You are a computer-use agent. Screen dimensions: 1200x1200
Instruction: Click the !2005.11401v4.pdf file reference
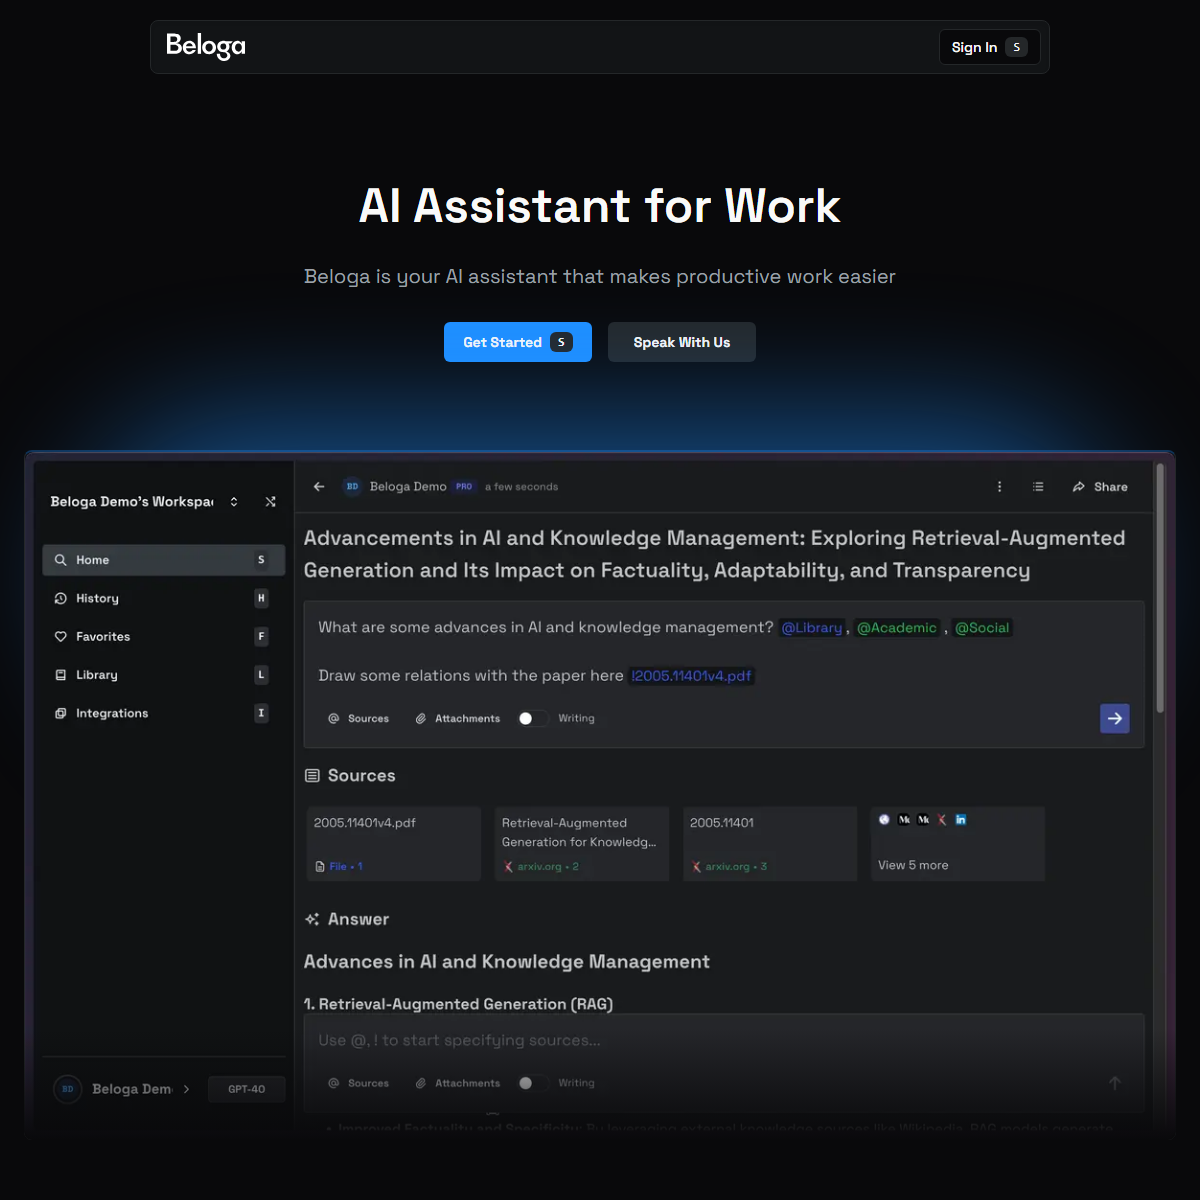[691, 676]
